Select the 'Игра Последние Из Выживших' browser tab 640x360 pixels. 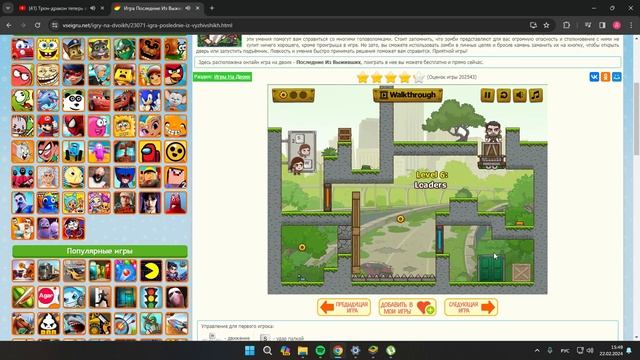point(157,8)
